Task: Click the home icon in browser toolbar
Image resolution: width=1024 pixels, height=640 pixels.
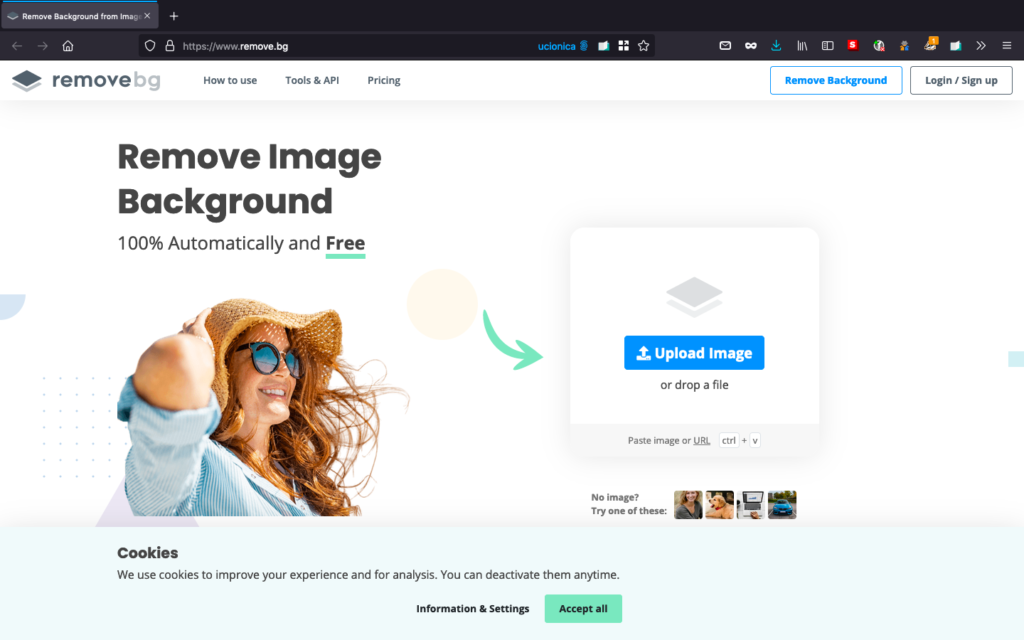Action: 68,46
